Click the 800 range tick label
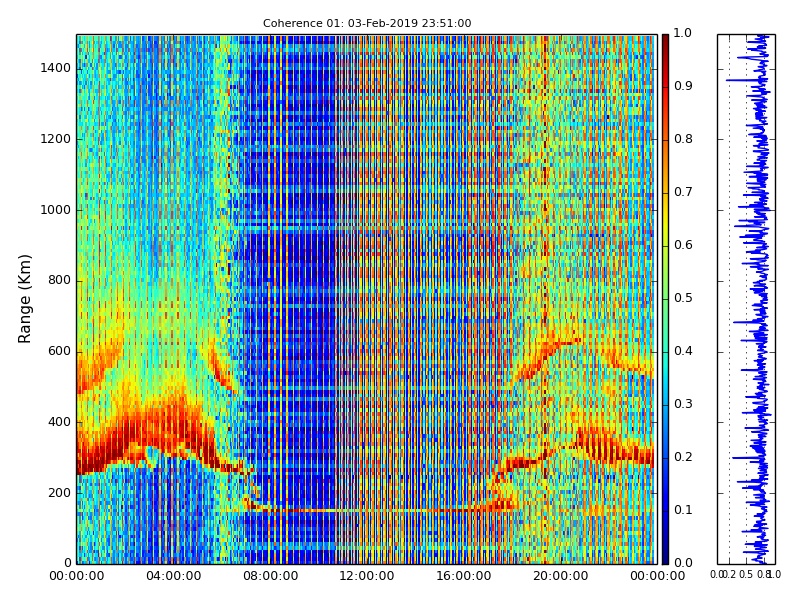The width and height of the screenshot is (800, 600). 60,280
